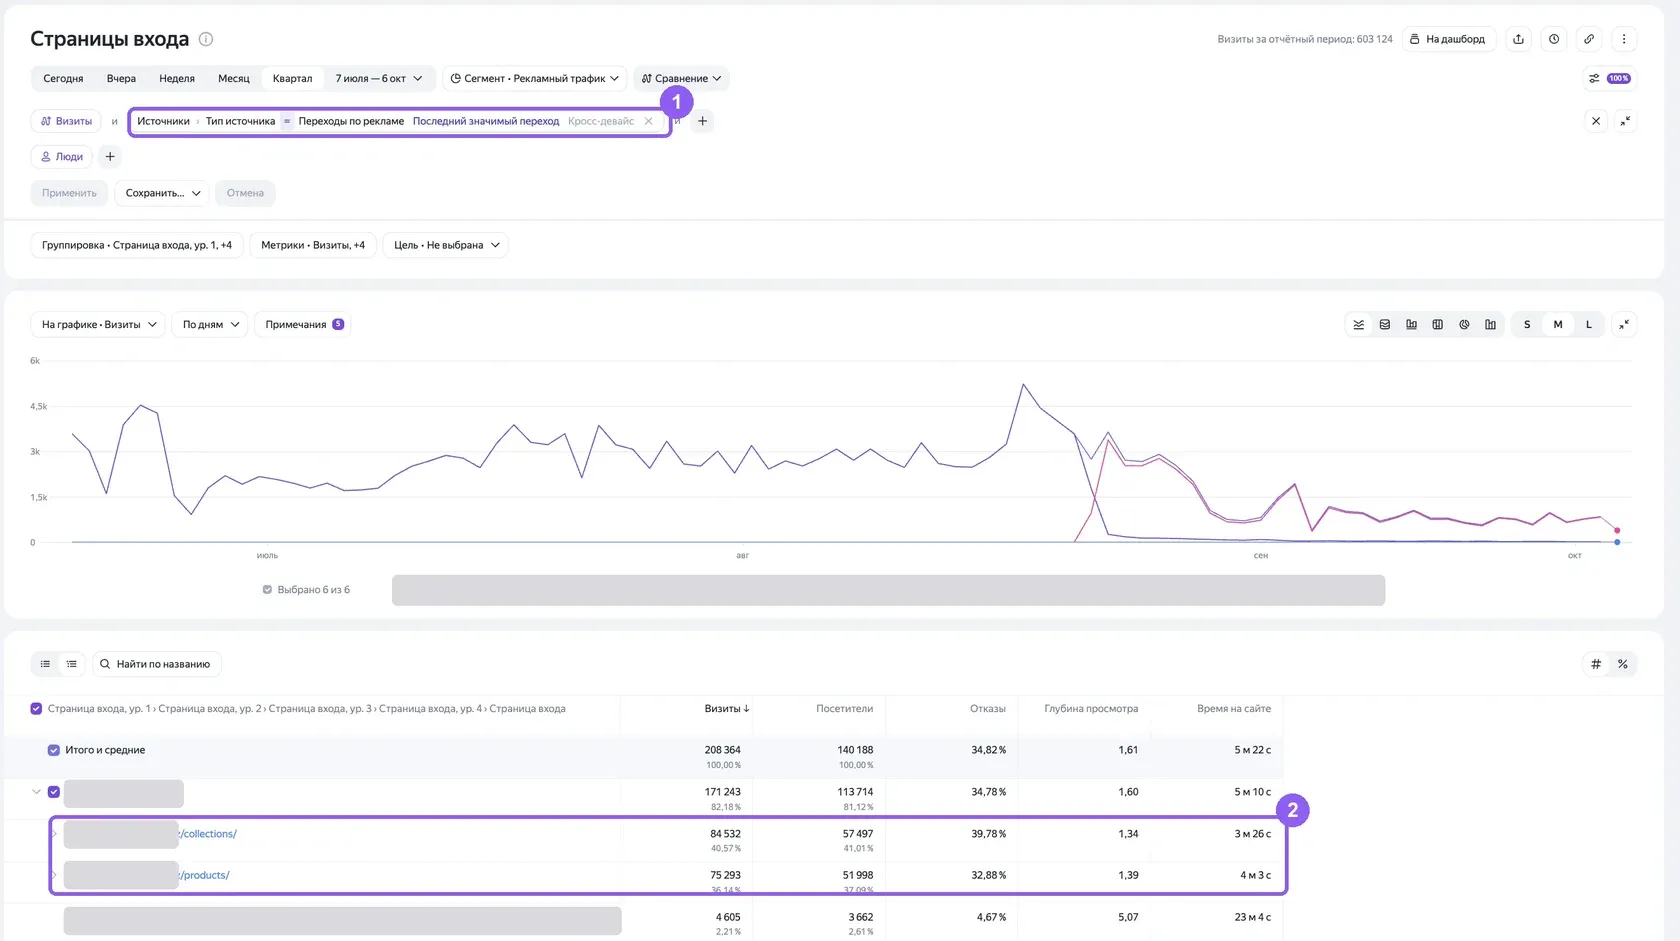The image size is (1680, 941).
Task: Collapse the chart panel
Action: pos(1624,324)
